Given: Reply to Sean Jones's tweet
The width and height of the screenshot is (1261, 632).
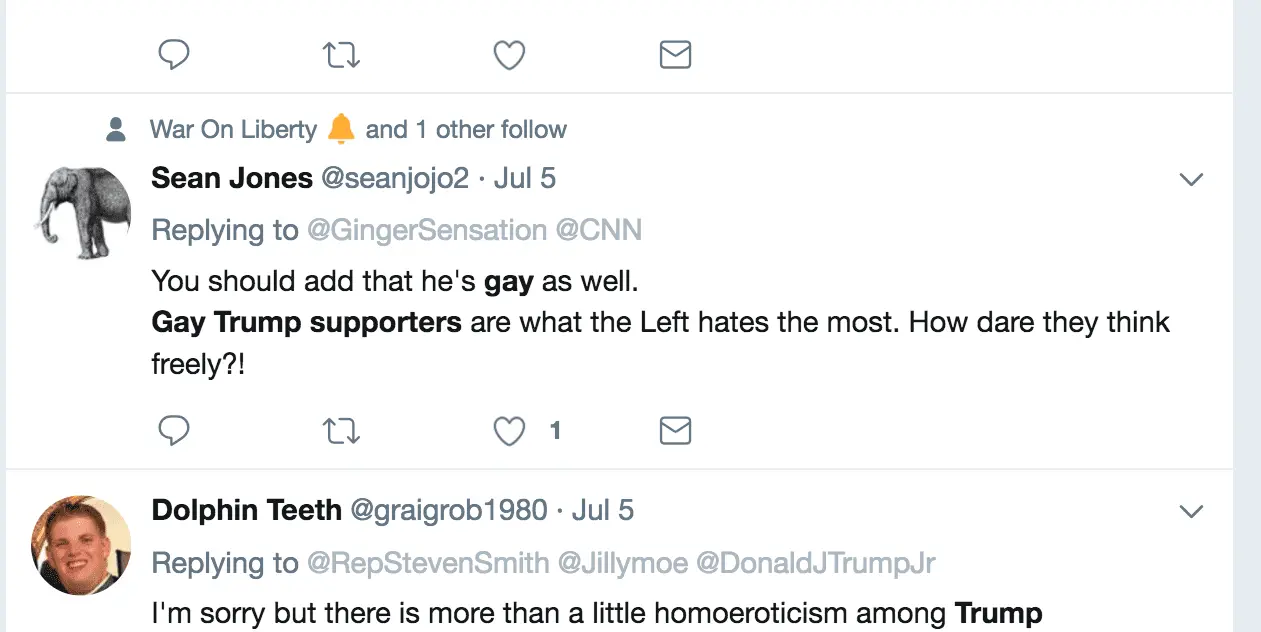Looking at the screenshot, I should [174, 431].
